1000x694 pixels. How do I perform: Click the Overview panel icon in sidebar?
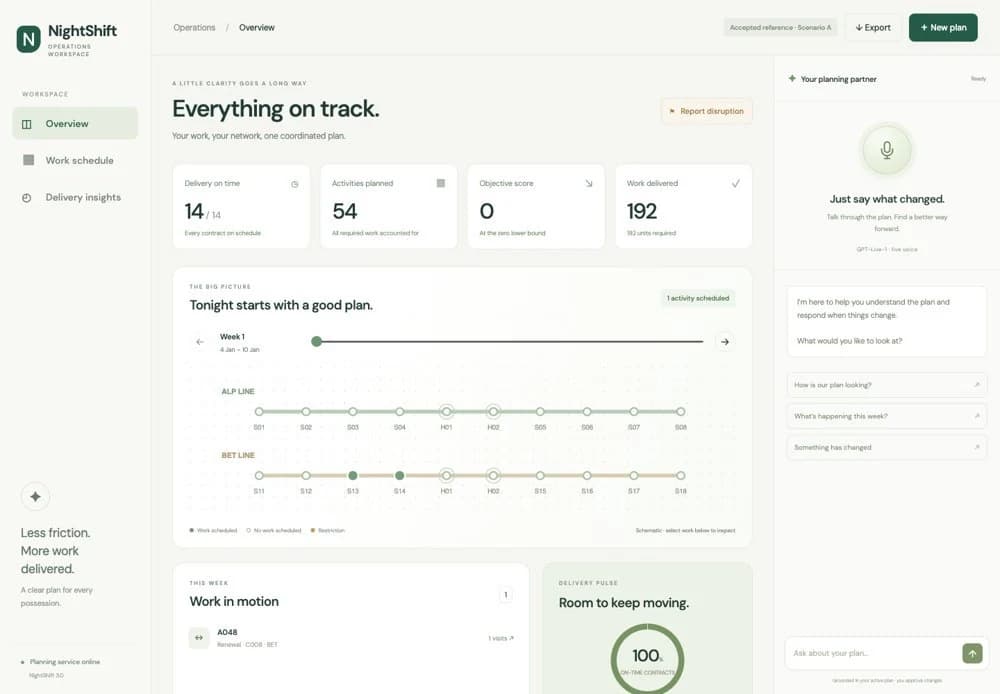click(x=27, y=124)
